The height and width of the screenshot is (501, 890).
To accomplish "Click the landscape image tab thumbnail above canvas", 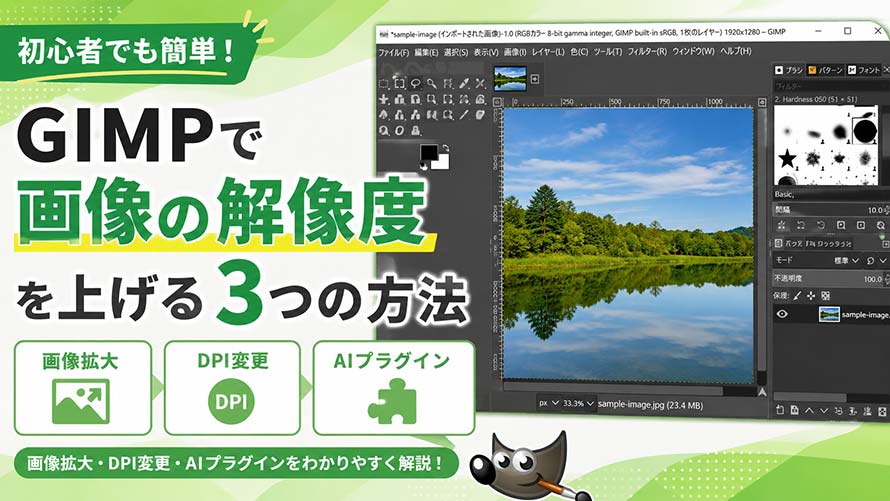I will (x=510, y=79).
